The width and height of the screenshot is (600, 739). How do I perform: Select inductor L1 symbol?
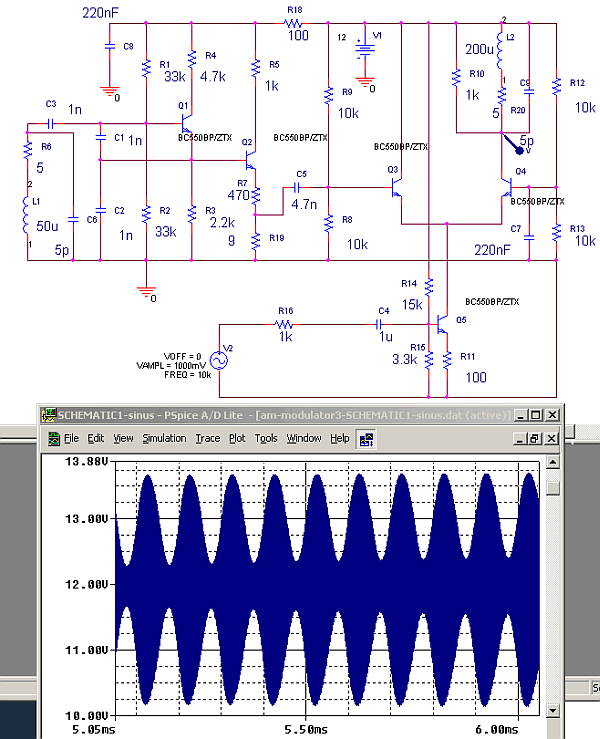(x=26, y=215)
